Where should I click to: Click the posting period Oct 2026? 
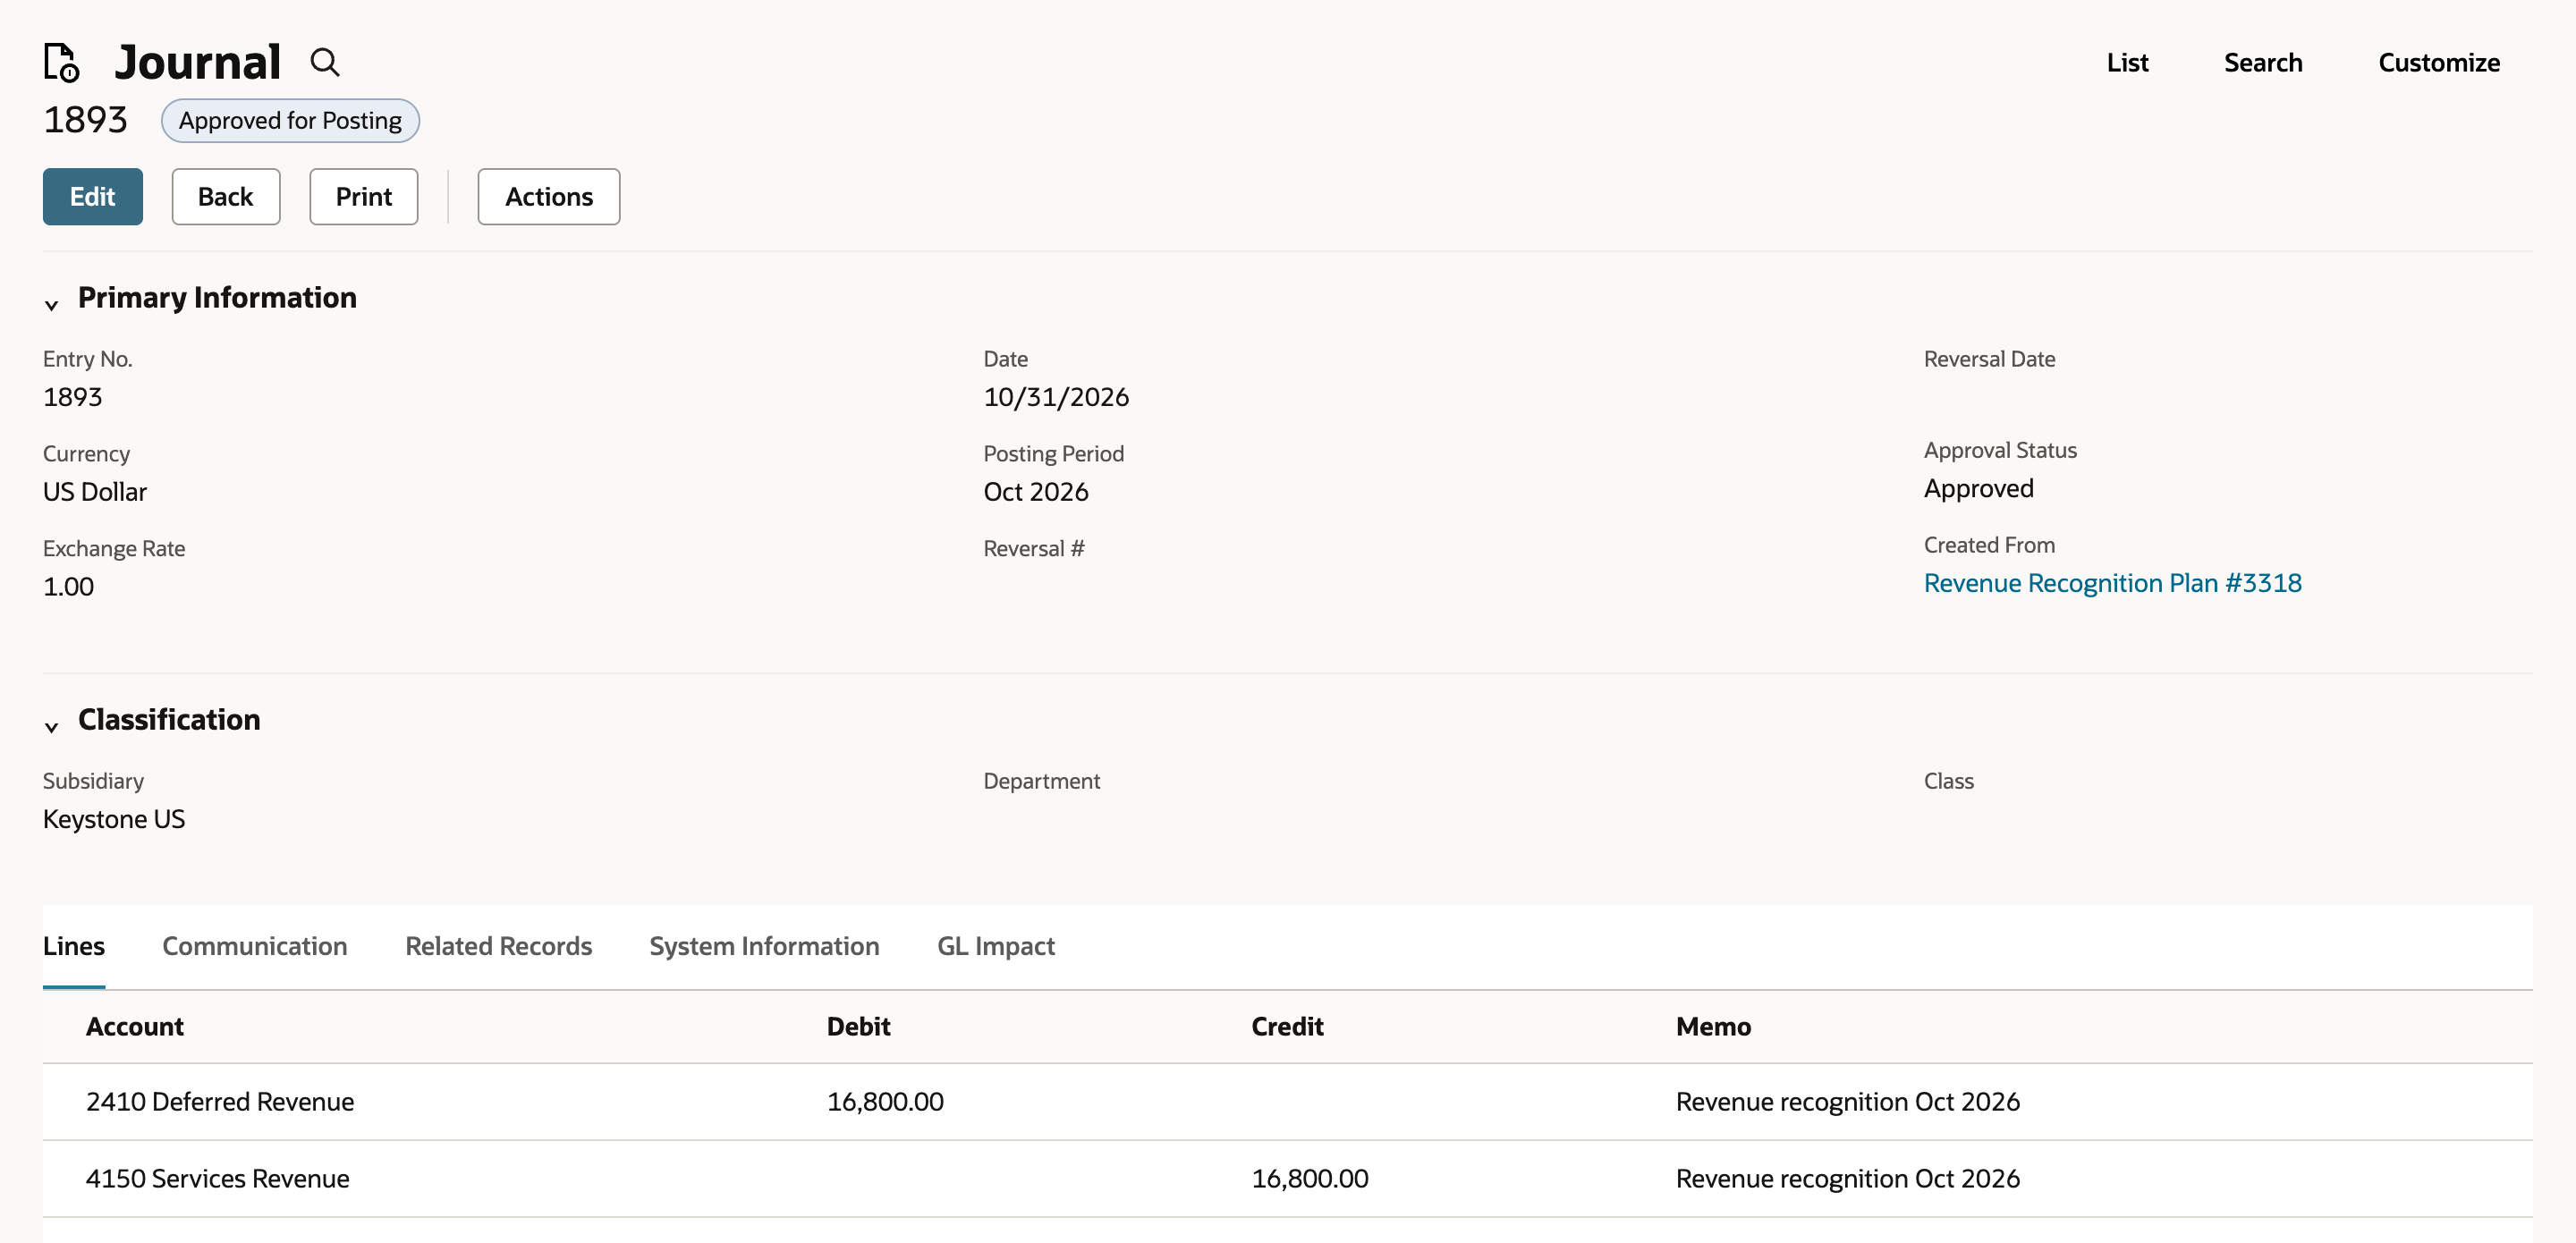1036,492
